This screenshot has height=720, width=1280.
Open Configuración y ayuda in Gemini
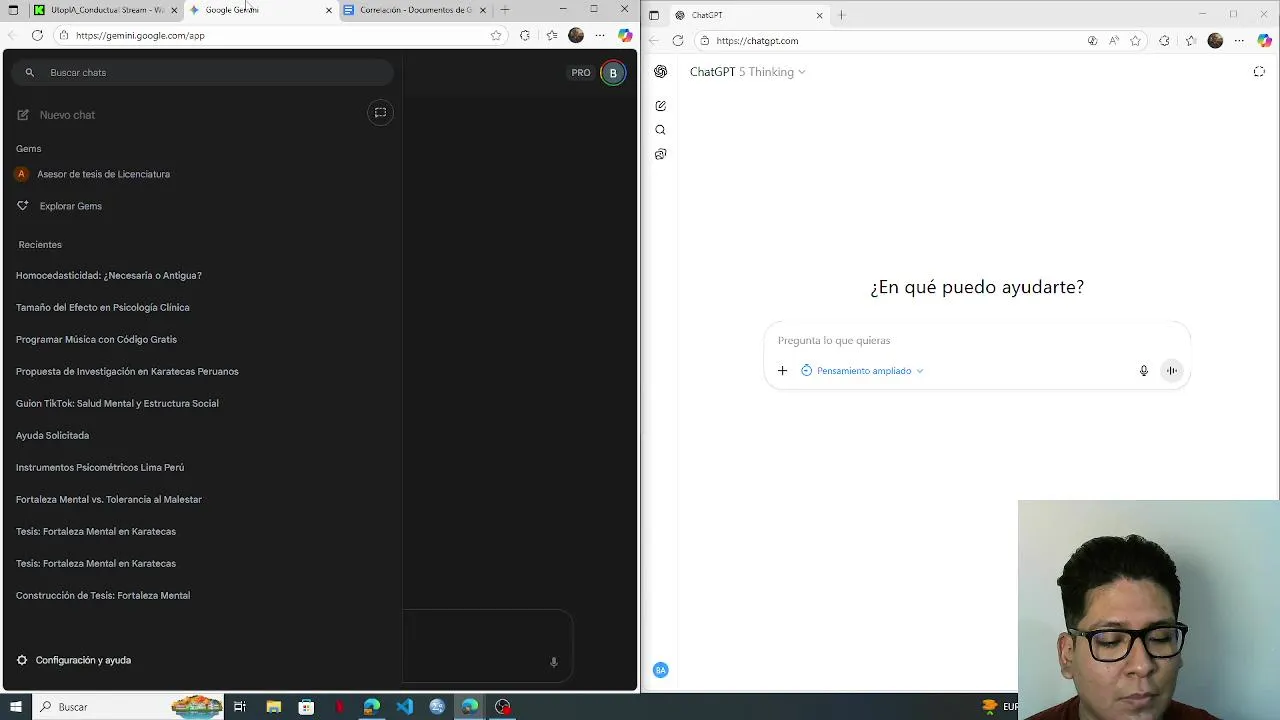point(74,660)
